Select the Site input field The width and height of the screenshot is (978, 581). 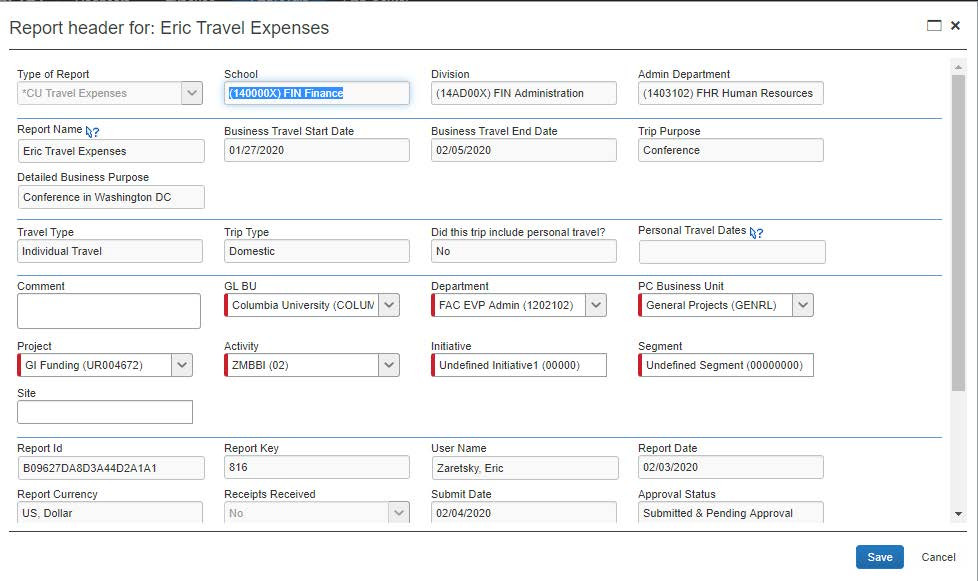click(105, 412)
